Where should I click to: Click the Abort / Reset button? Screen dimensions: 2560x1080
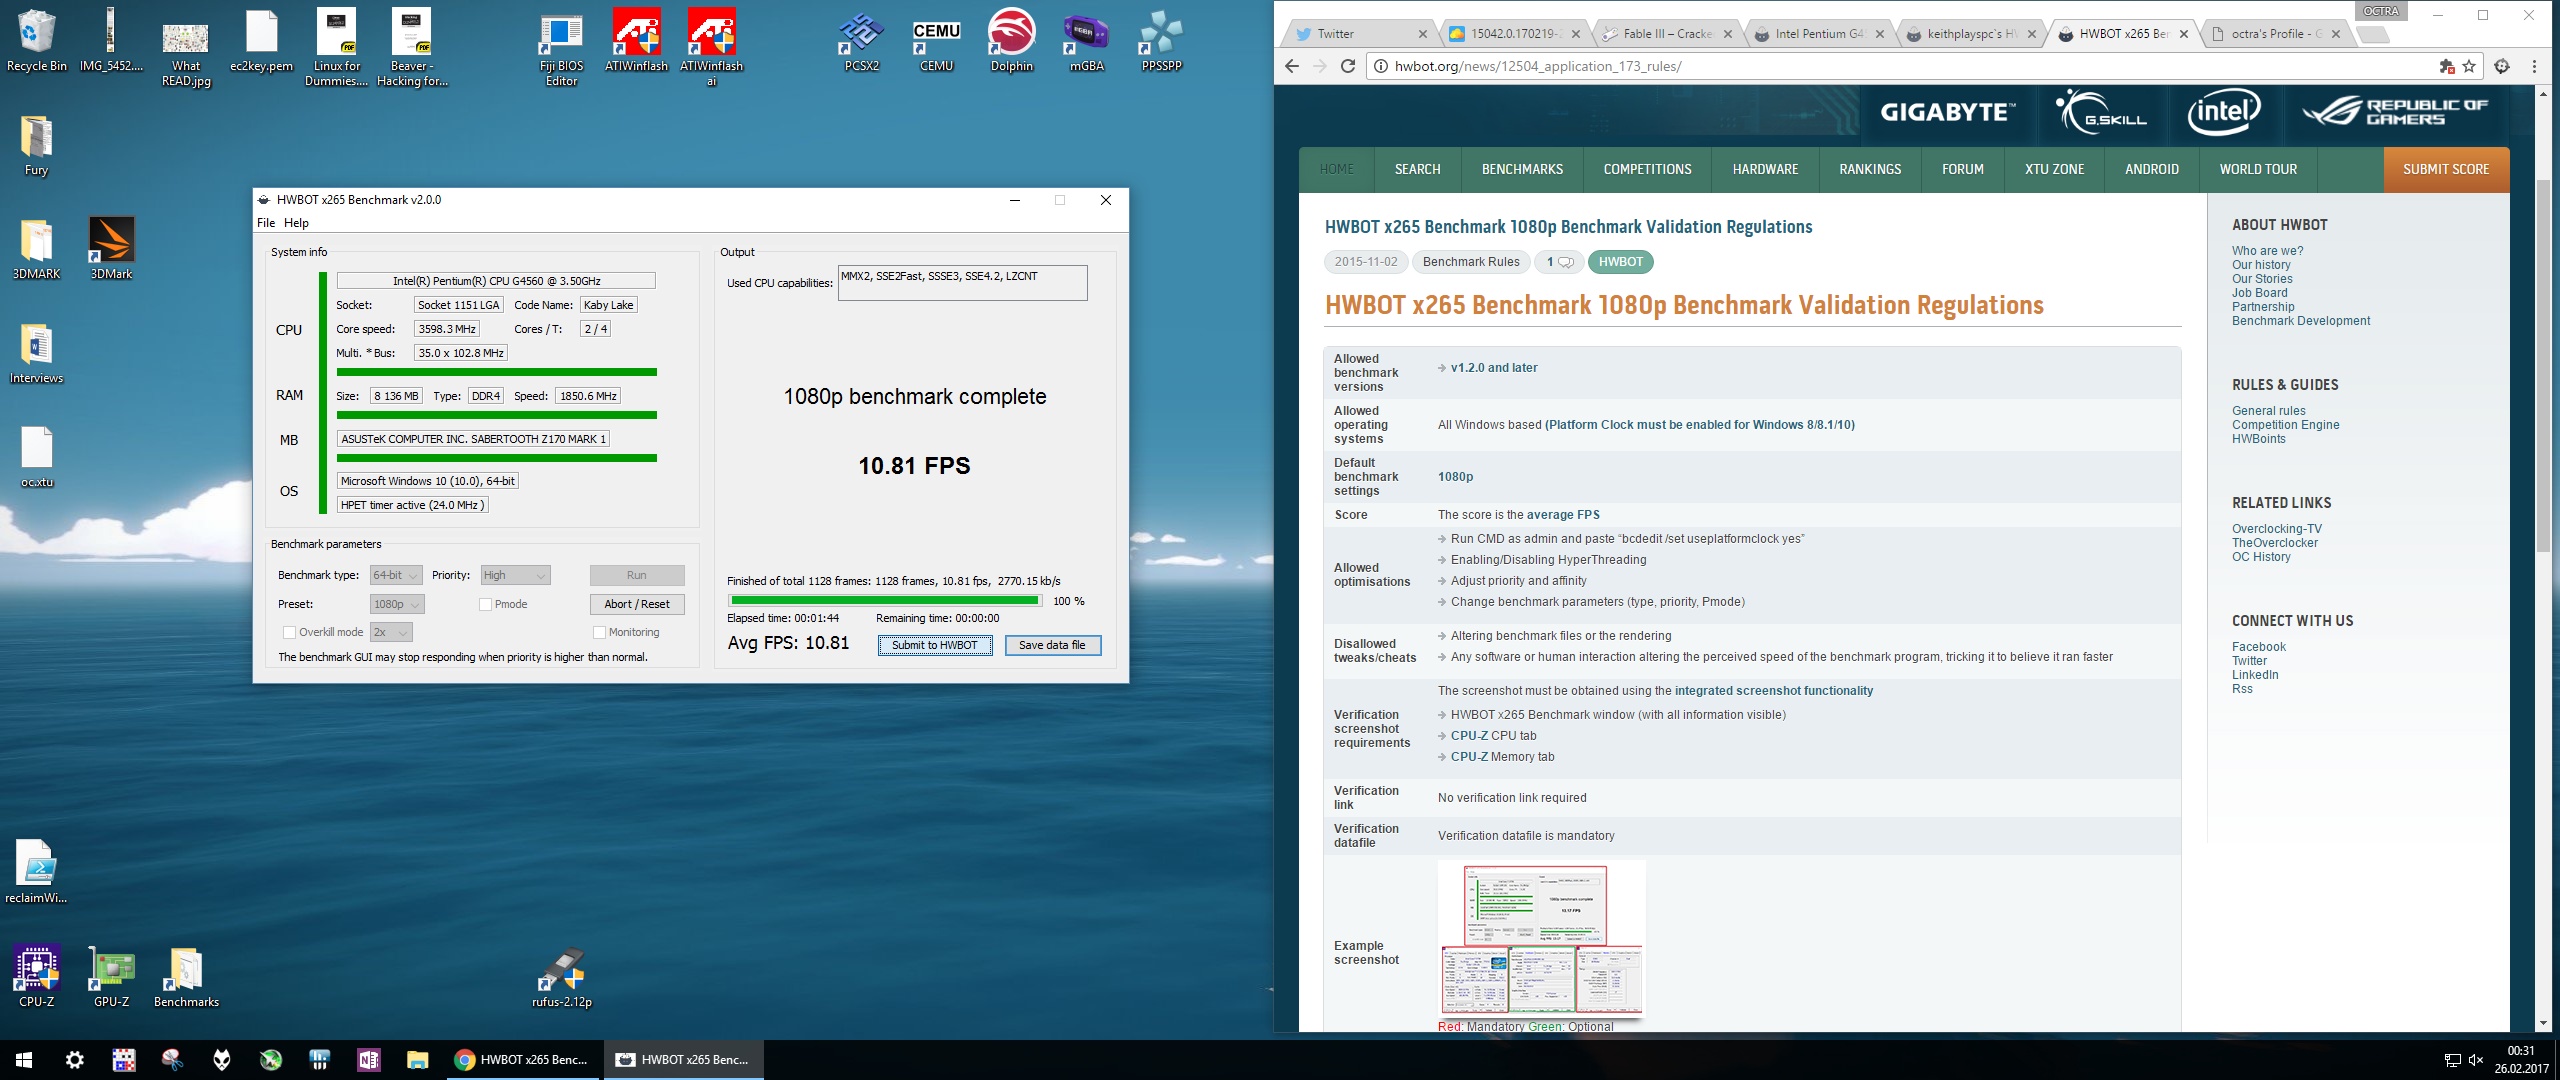click(x=637, y=604)
